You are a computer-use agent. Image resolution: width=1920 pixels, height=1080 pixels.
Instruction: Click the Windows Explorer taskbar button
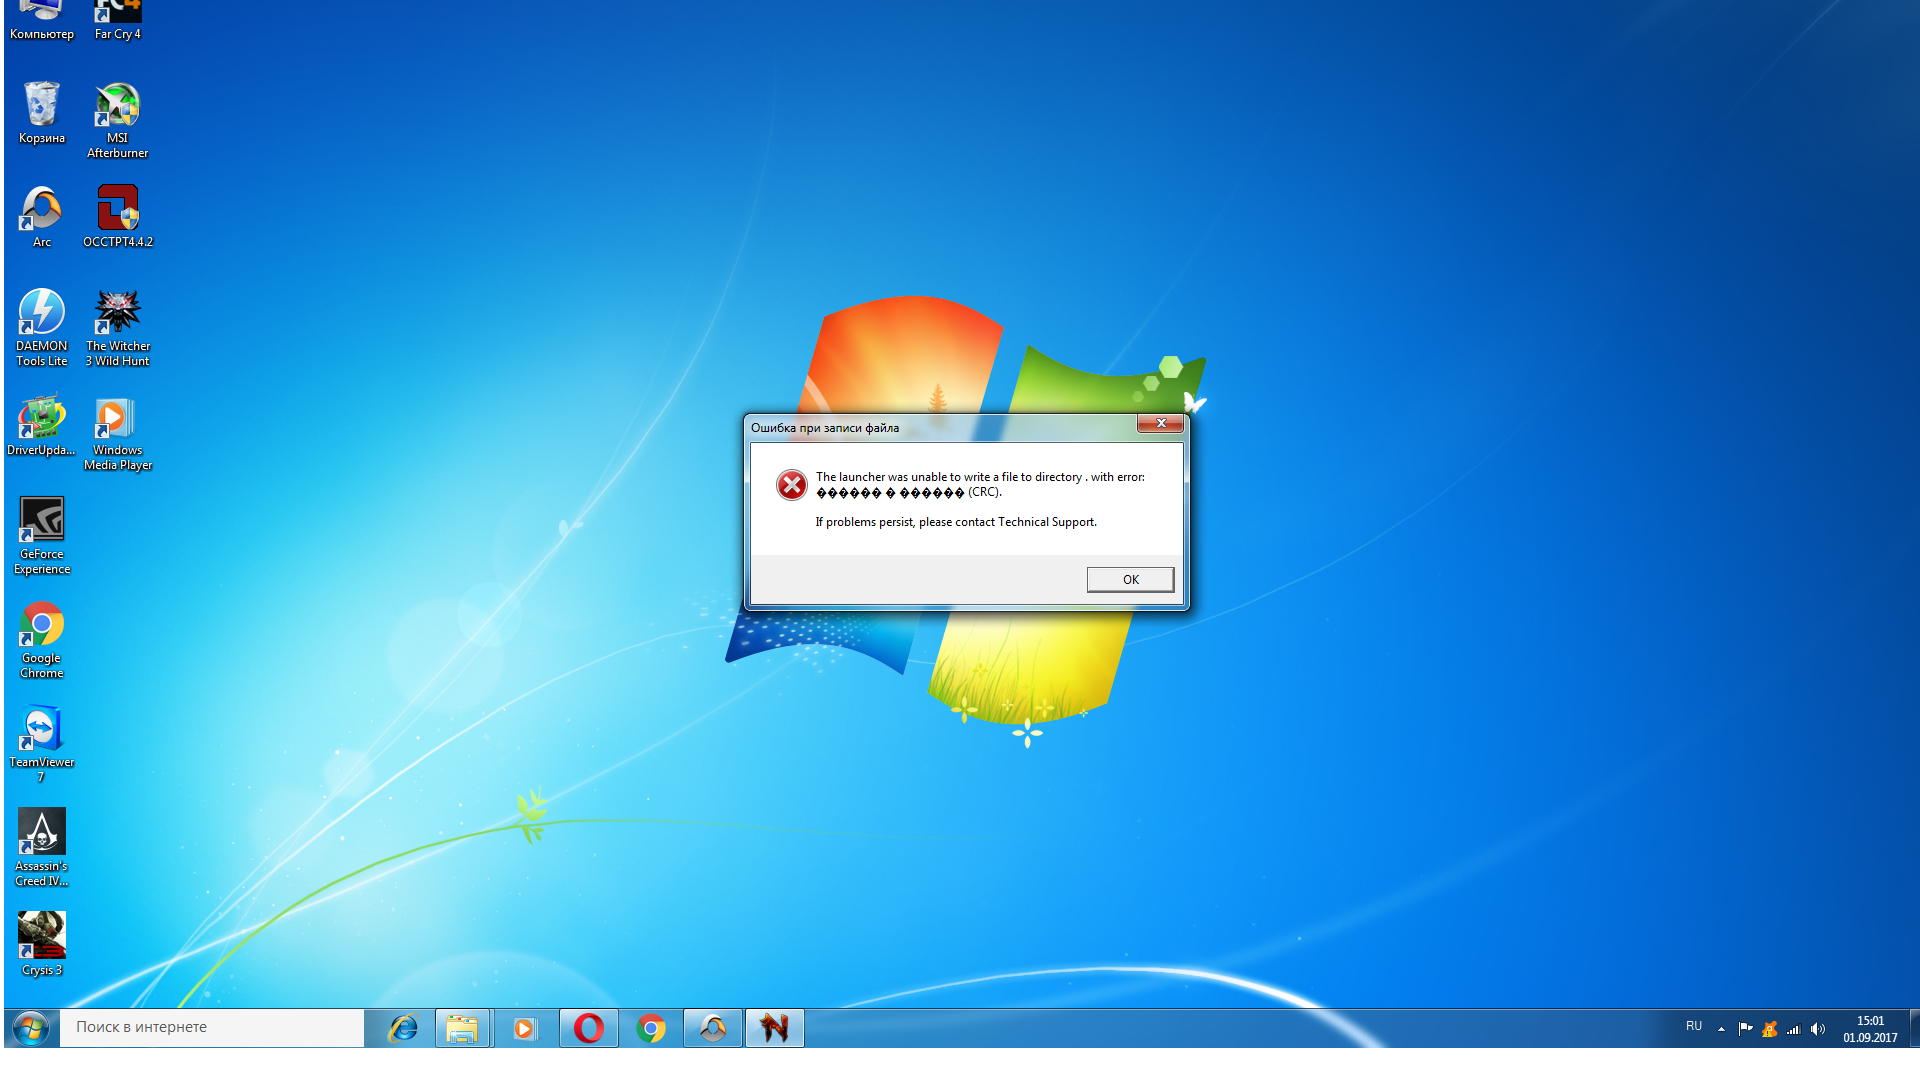coord(463,1027)
